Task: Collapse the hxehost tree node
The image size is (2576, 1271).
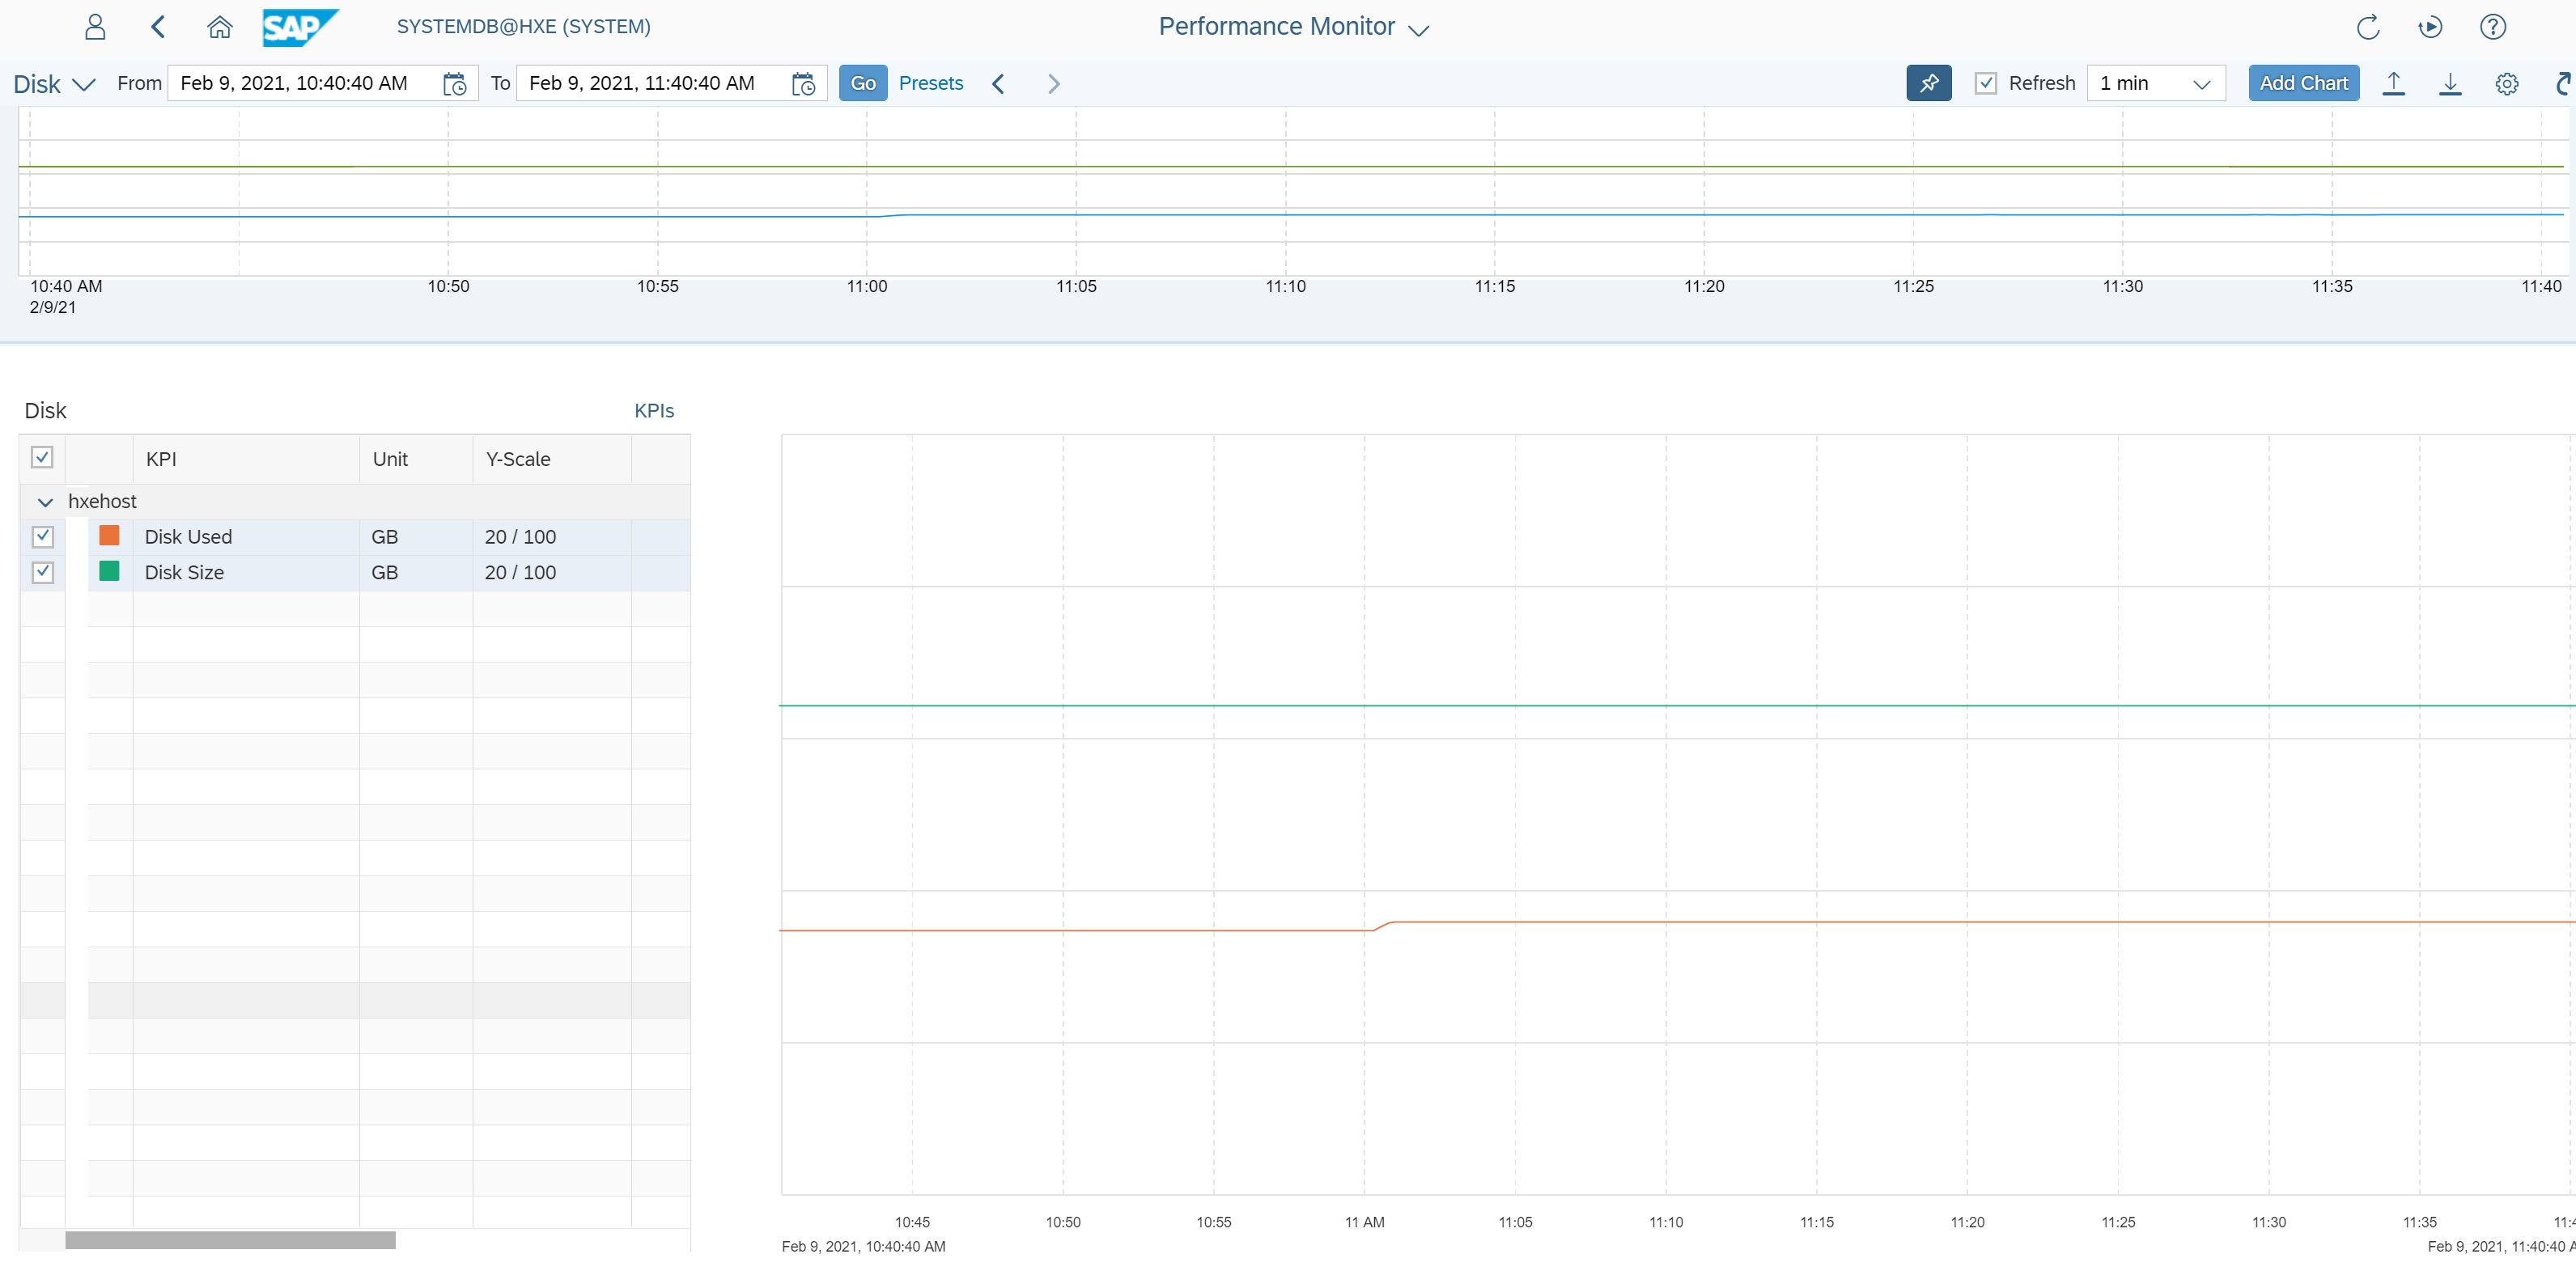Action: pos(45,502)
